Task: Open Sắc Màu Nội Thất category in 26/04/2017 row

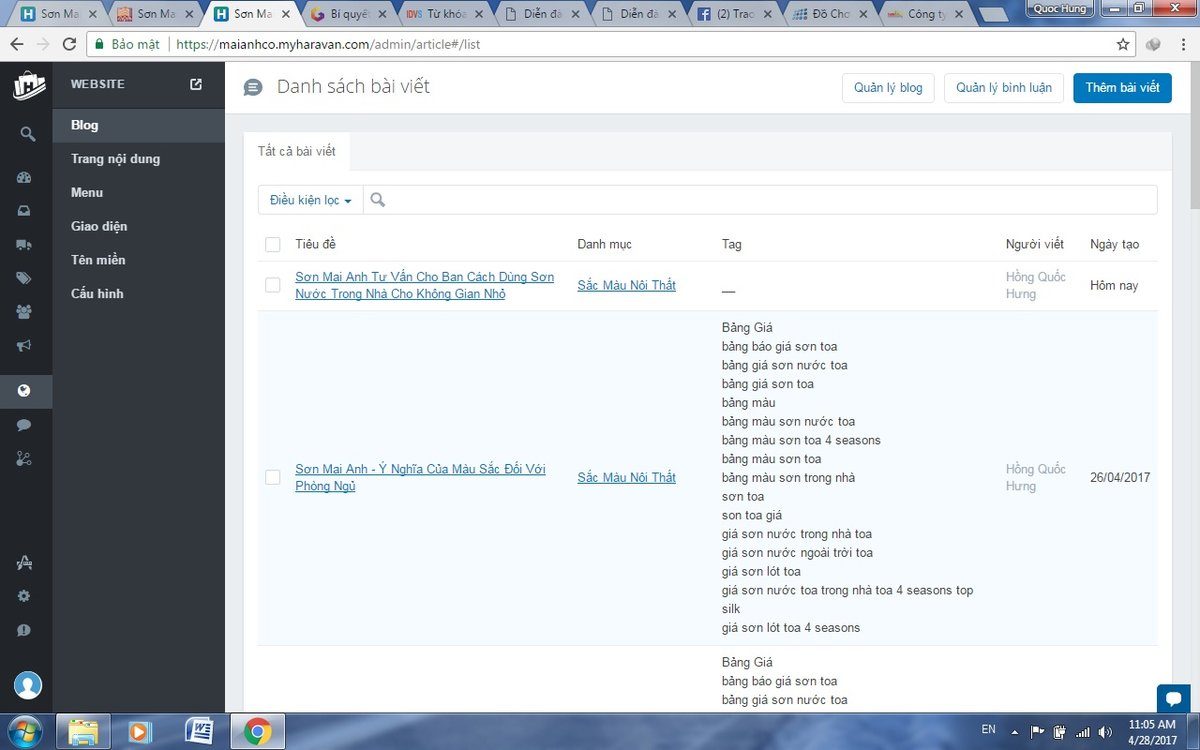Action: [627, 477]
